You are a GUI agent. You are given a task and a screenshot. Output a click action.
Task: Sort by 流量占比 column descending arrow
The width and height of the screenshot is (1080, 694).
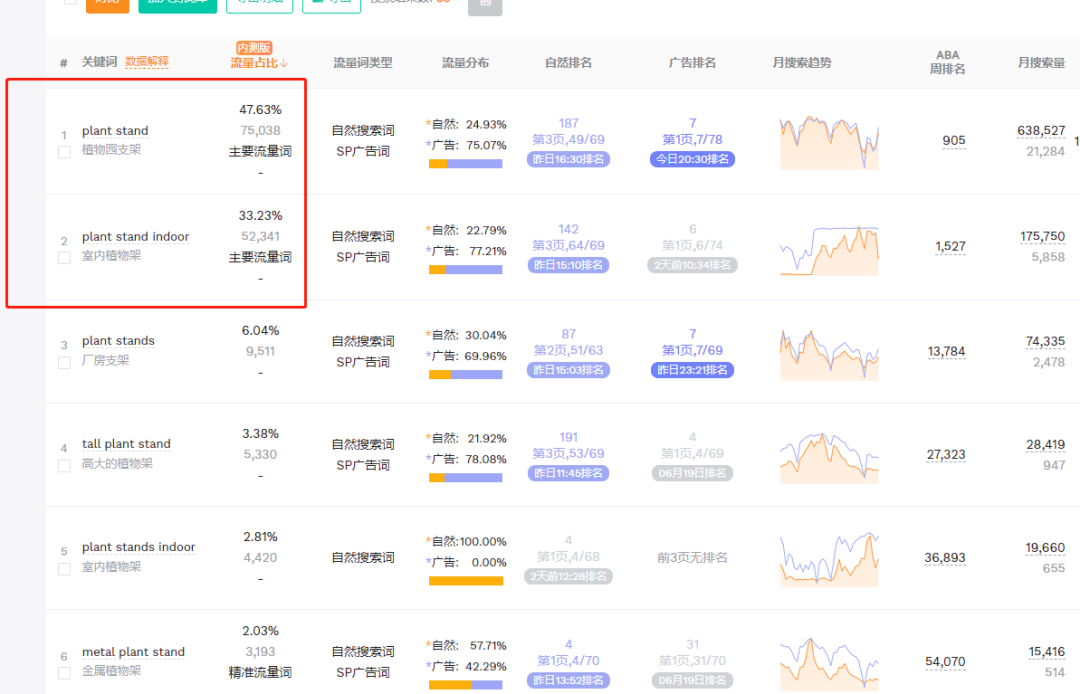[x=284, y=63]
